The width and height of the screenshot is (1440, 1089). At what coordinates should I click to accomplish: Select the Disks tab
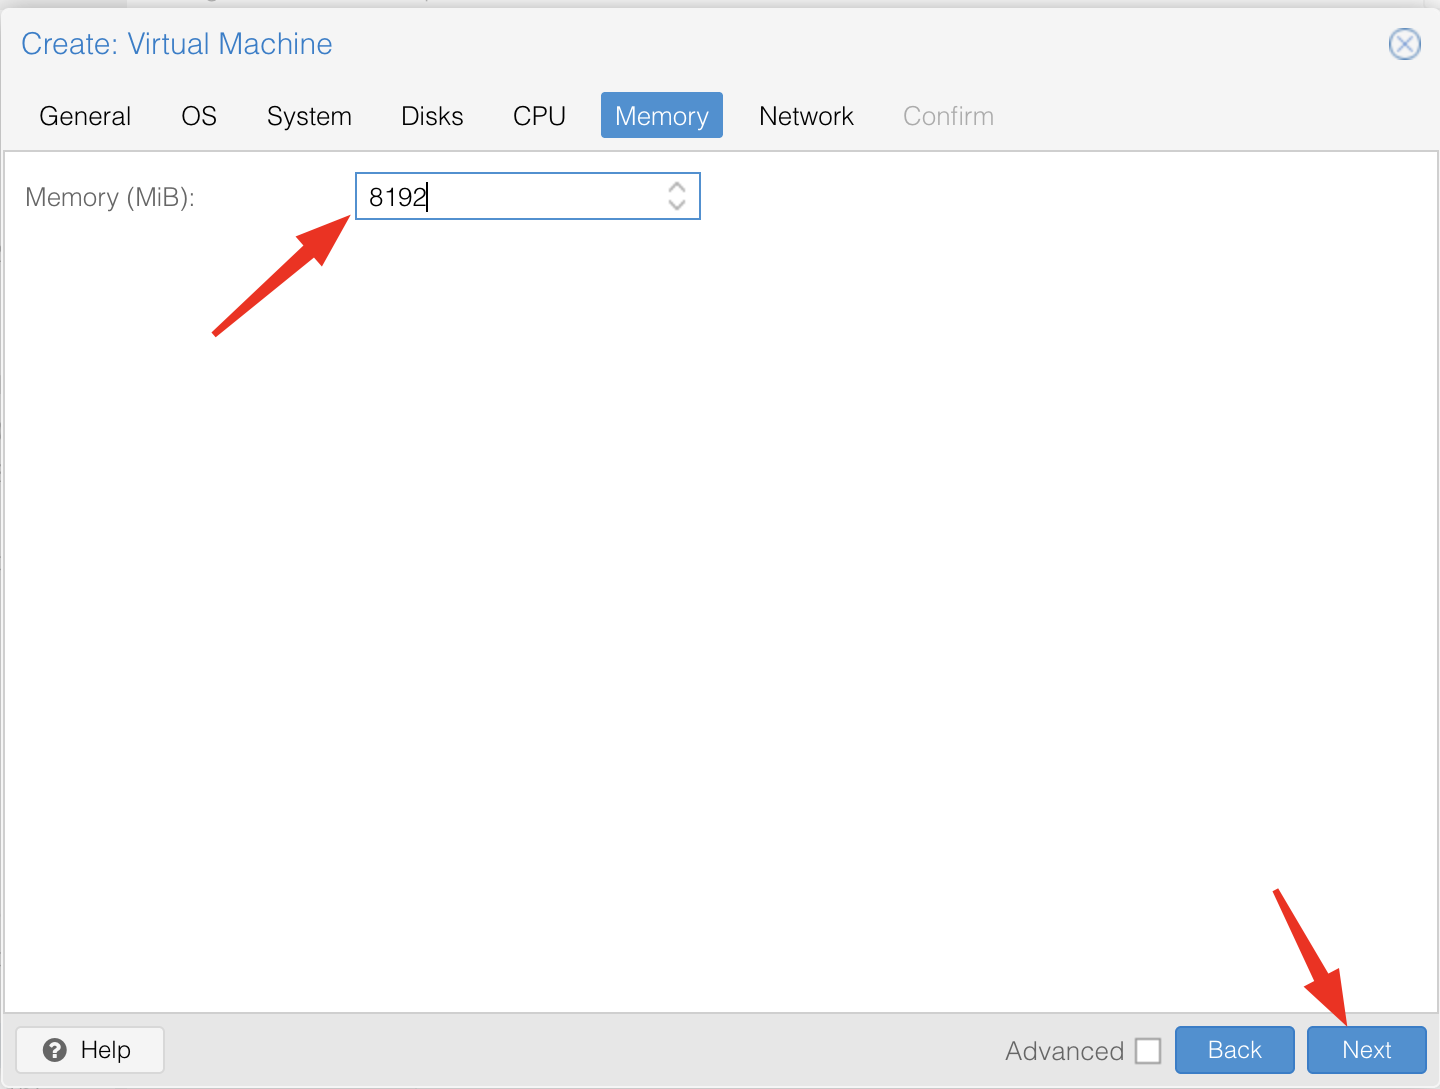tap(432, 116)
